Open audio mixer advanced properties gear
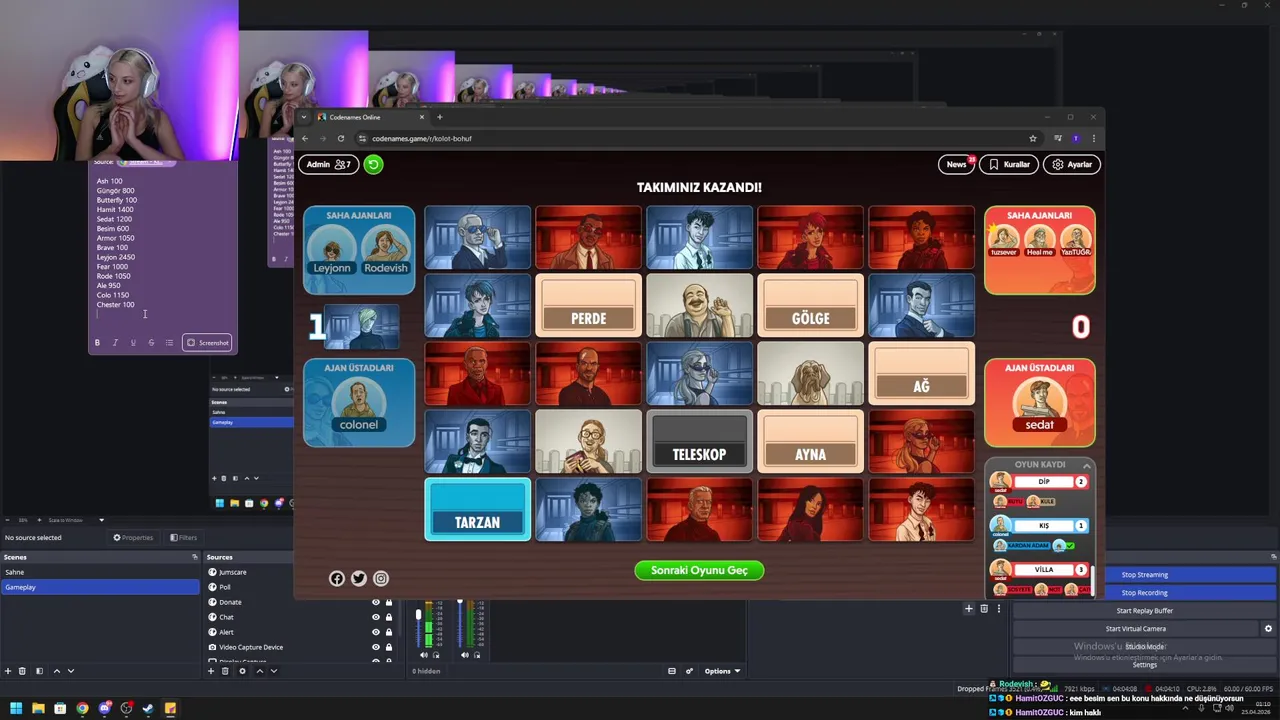Viewport: 1280px width, 720px height. click(689, 671)
